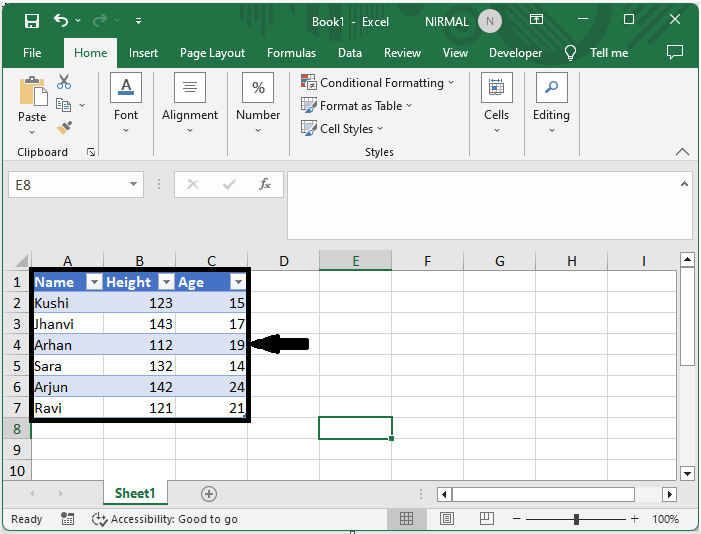The height and width of the screenshot is (534, 701).
Task: Click the Cancel X formula icon
Action: [193, 184]
